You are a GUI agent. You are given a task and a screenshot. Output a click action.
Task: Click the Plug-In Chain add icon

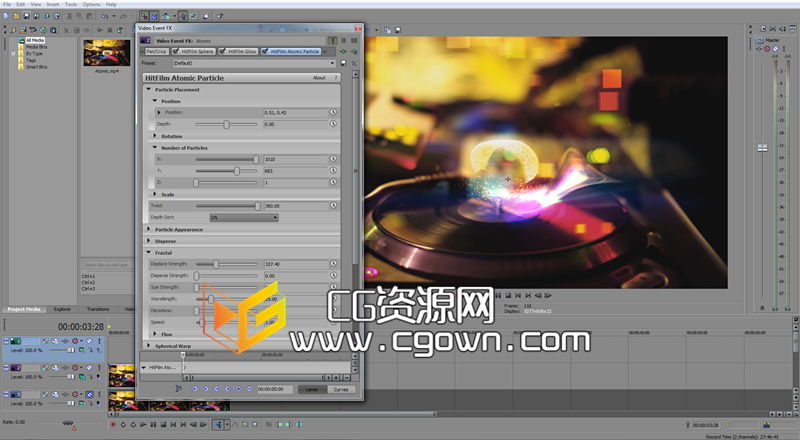point(344,52)
